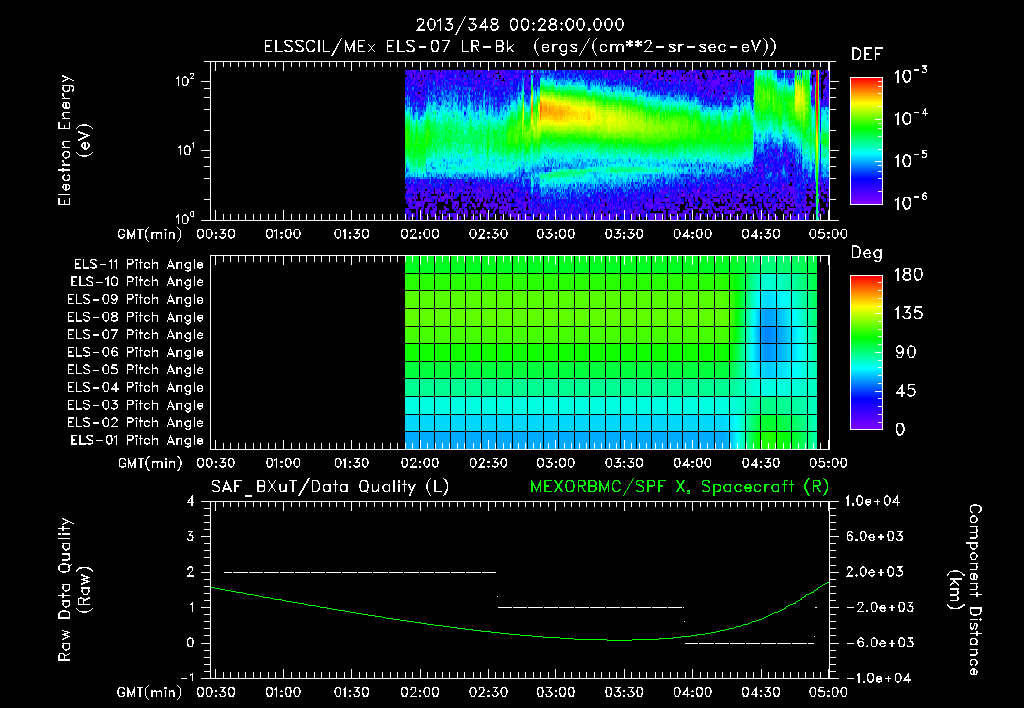The image size is (1024, 708).
Task: Click the 05:00 tick label under bottom plot
Action: pyautogui.click(x=828, y=692)
